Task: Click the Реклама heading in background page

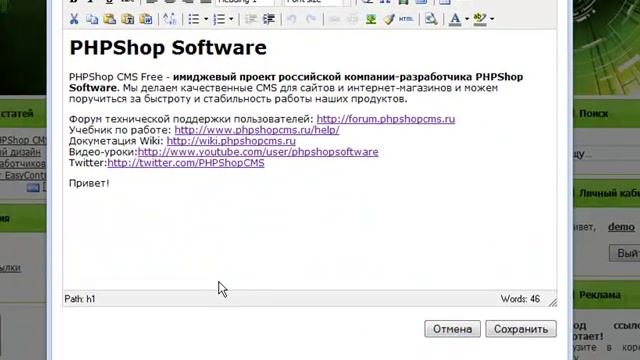Action: point(600,294)
